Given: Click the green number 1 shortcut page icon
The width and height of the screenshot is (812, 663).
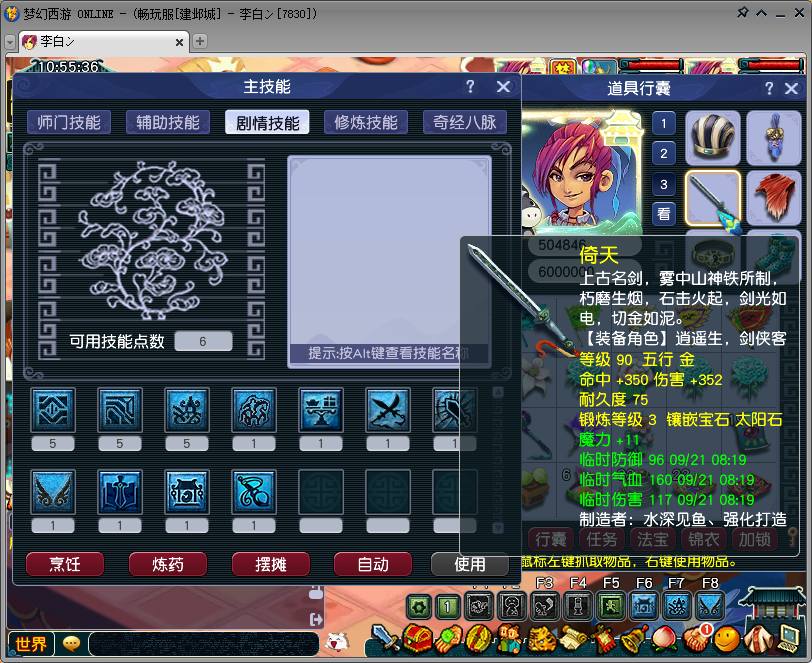Looking at the screenshot, I should [x=447, y=607].
